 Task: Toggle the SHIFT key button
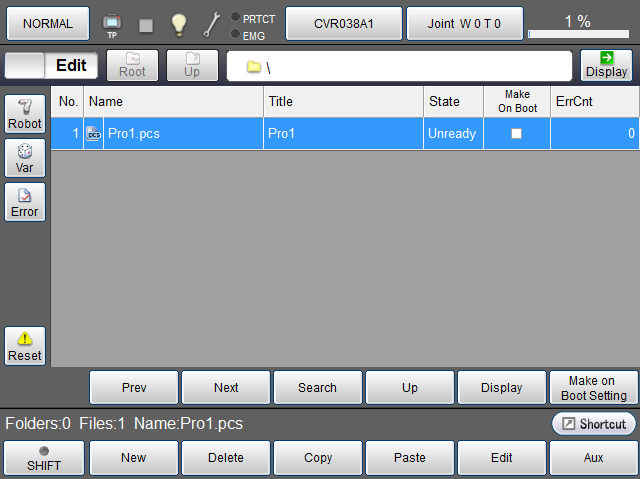(x=43, y=458)
